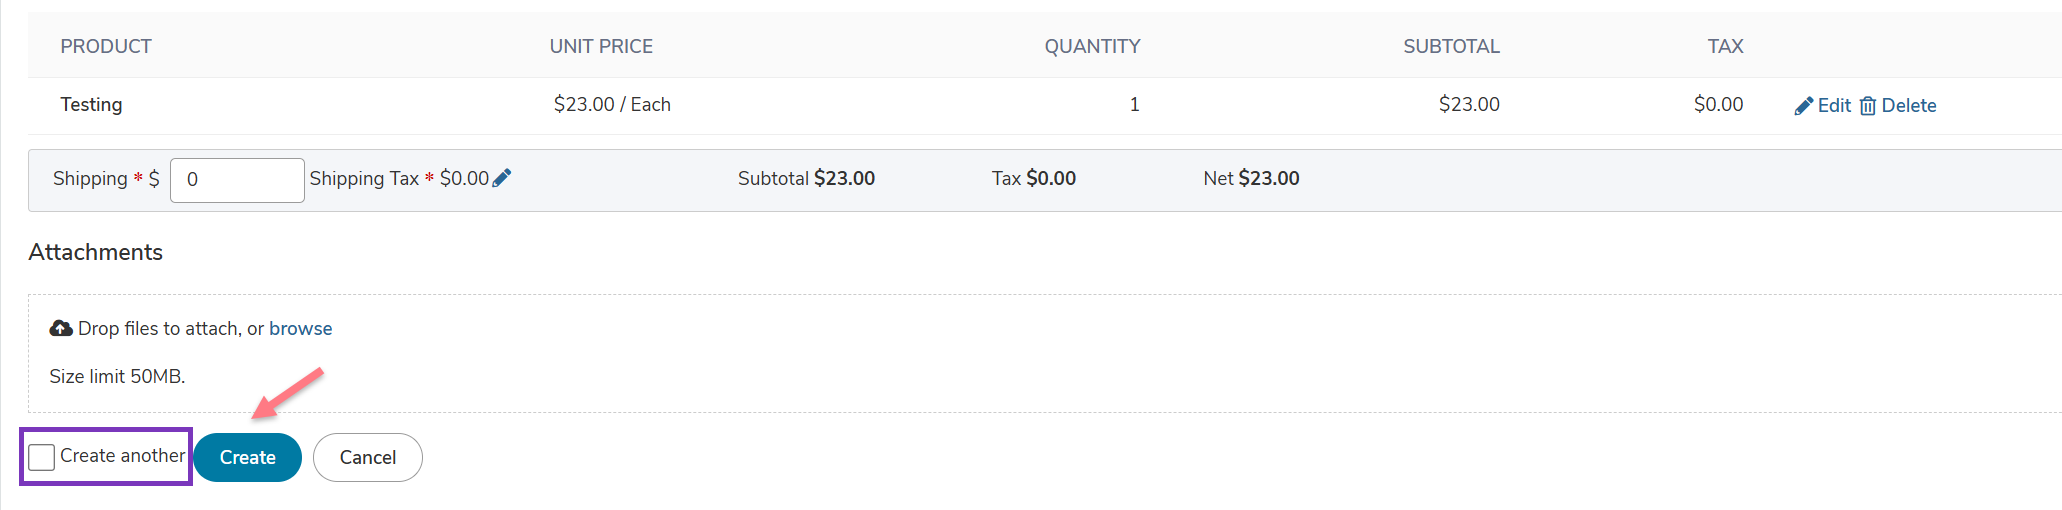Focus the Shipping amount input field
The height and width of the screenshot is (510, 2062).
click(x=237, y=180)
